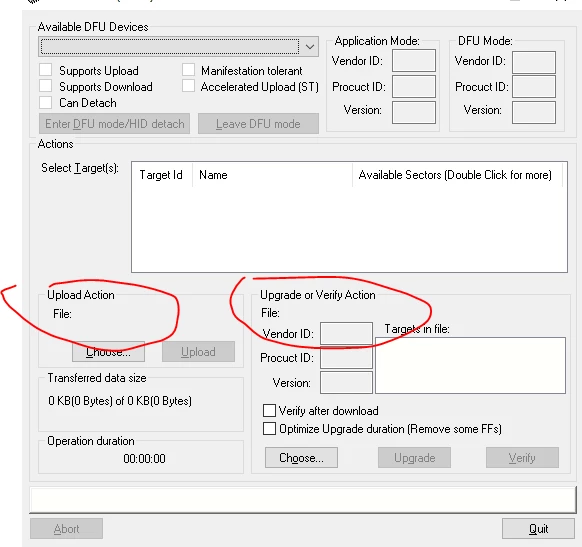The image size is (582, 547).
Task: Click Procuct ID field in Upgrade section
Action: pyautogui.click(x=346, y=357)
